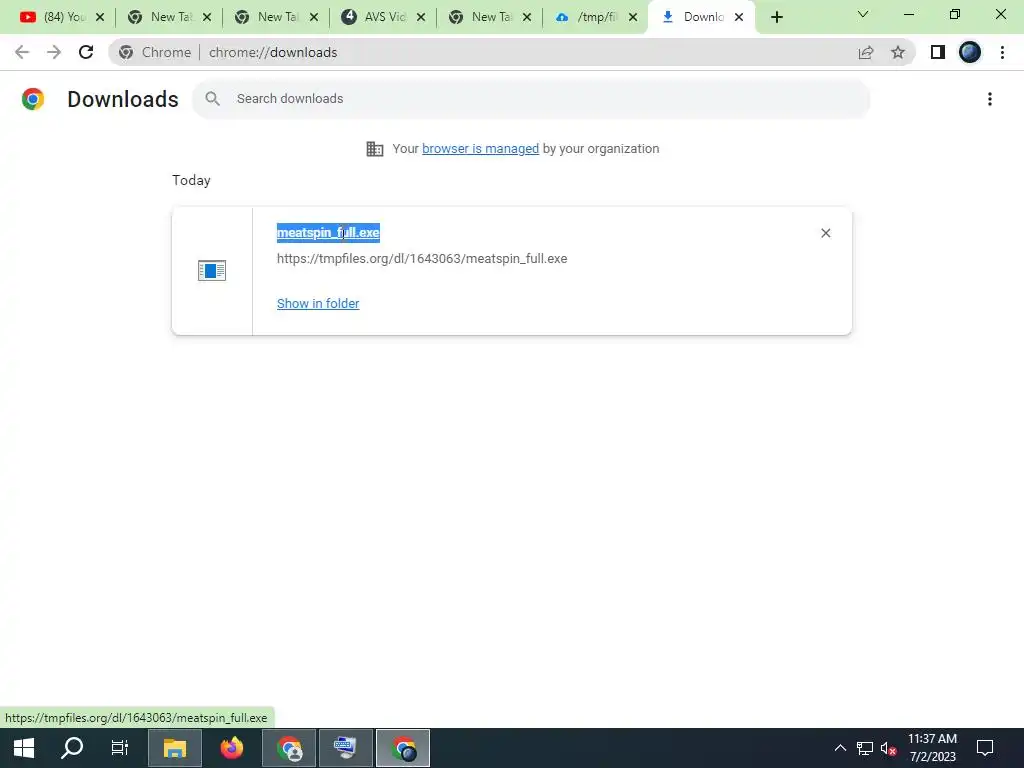1024x768 pixels.
Task: Close the Downloads tab
Action: [739, 18]
